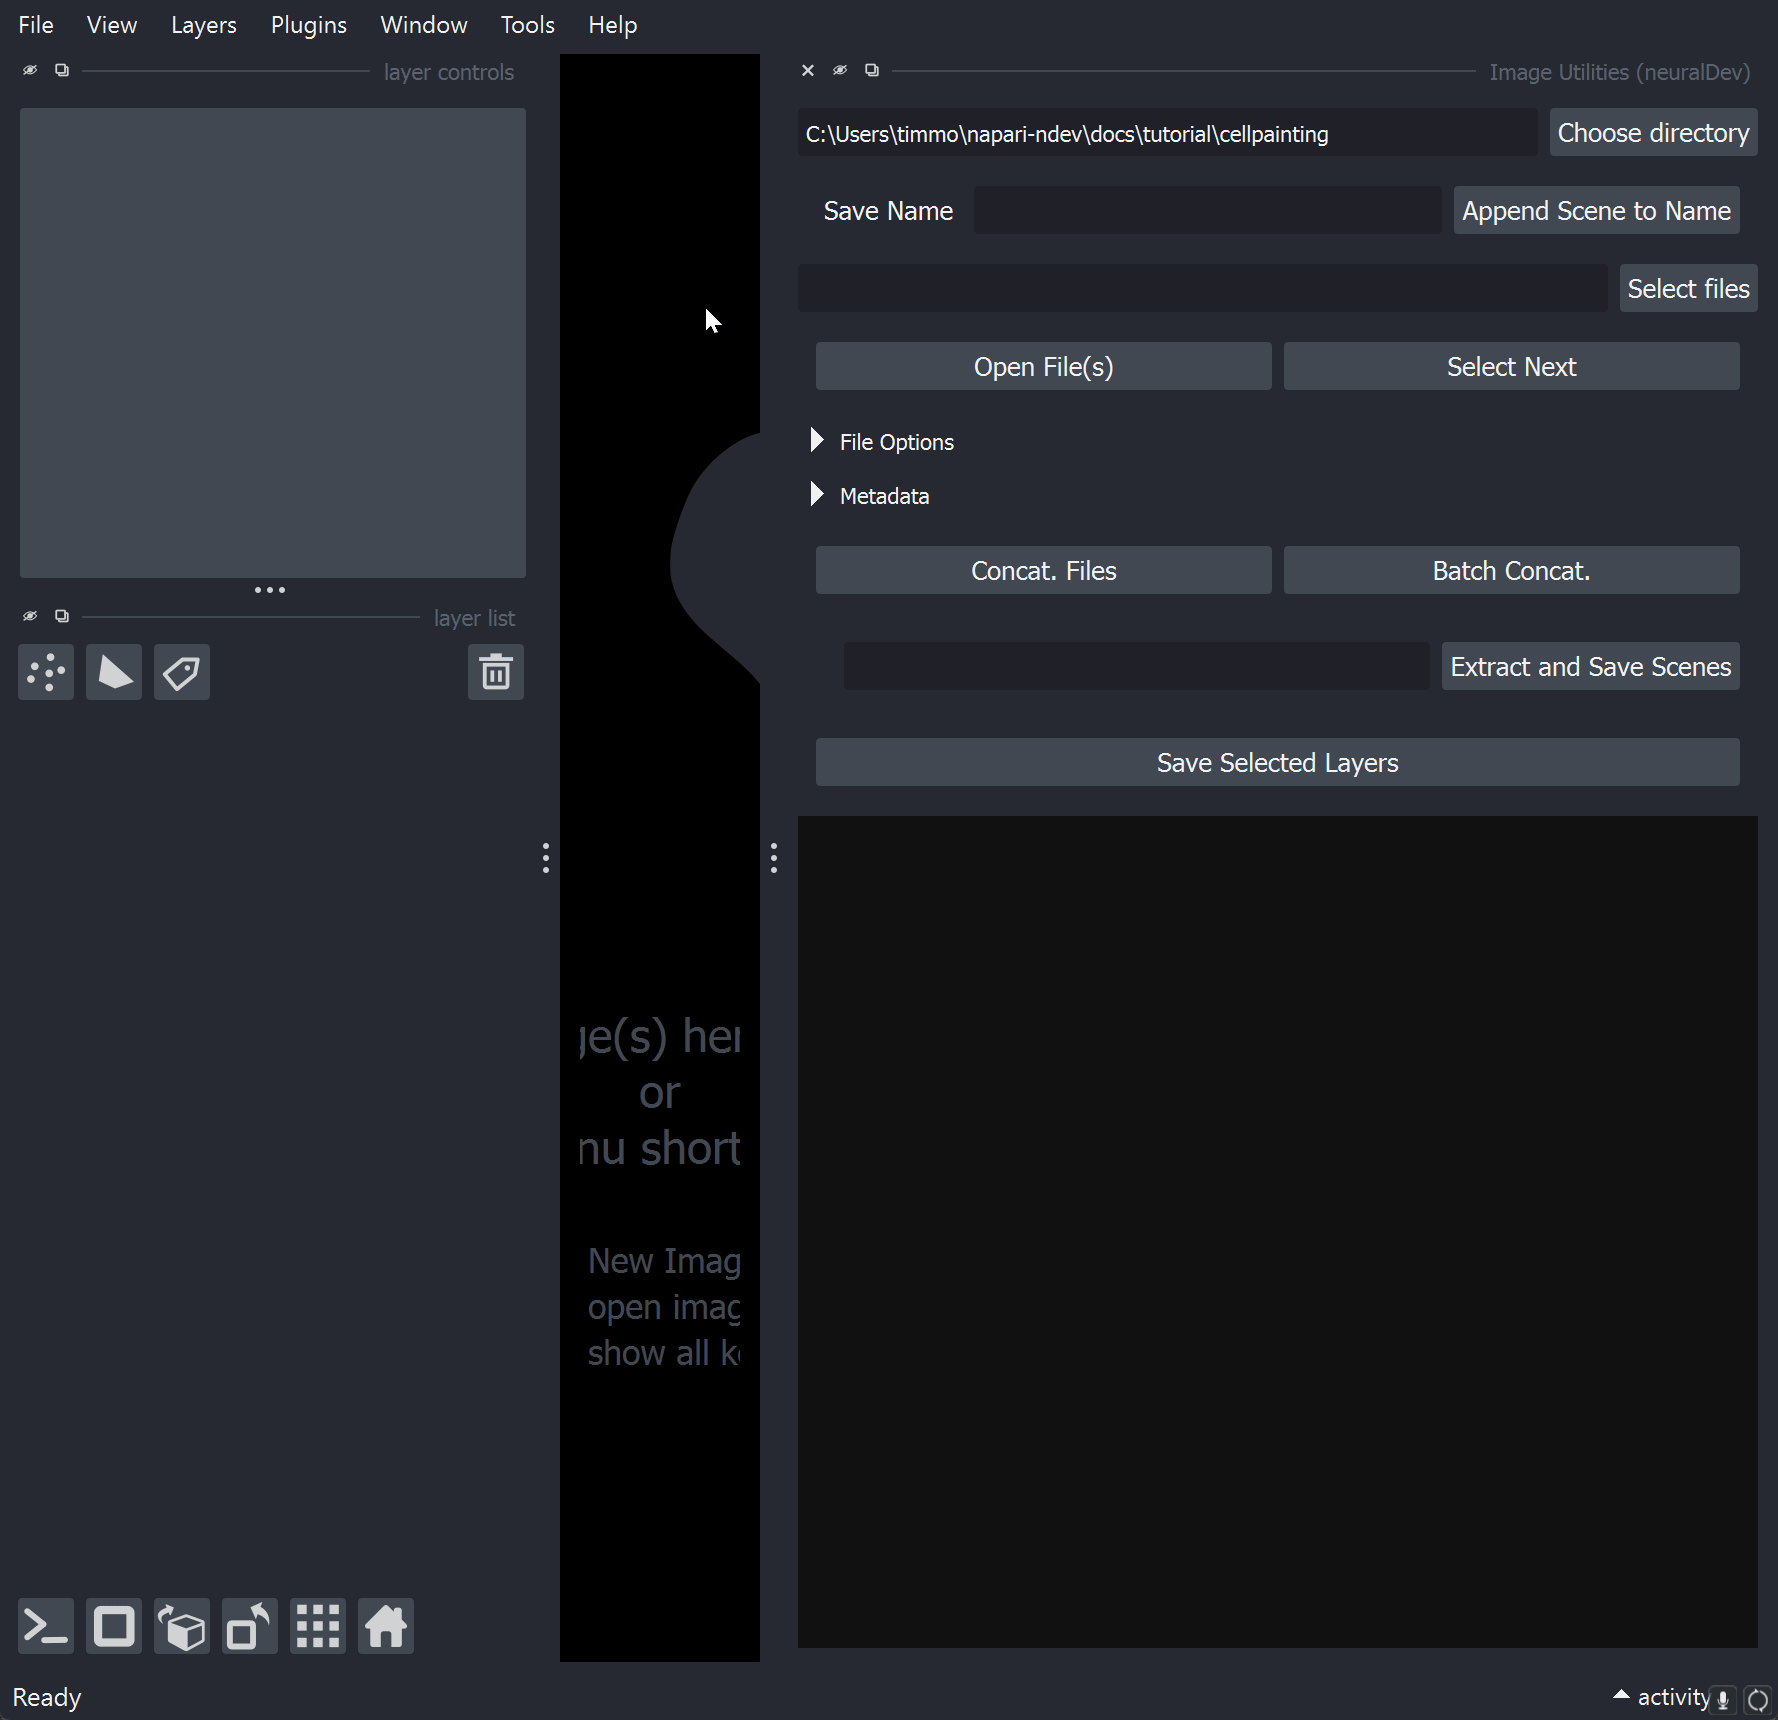Image resolution: width=1778 pixels, height=1720 pixels.
Task: Delete selected layers with trash icon
Action: (x=496, y=672)
